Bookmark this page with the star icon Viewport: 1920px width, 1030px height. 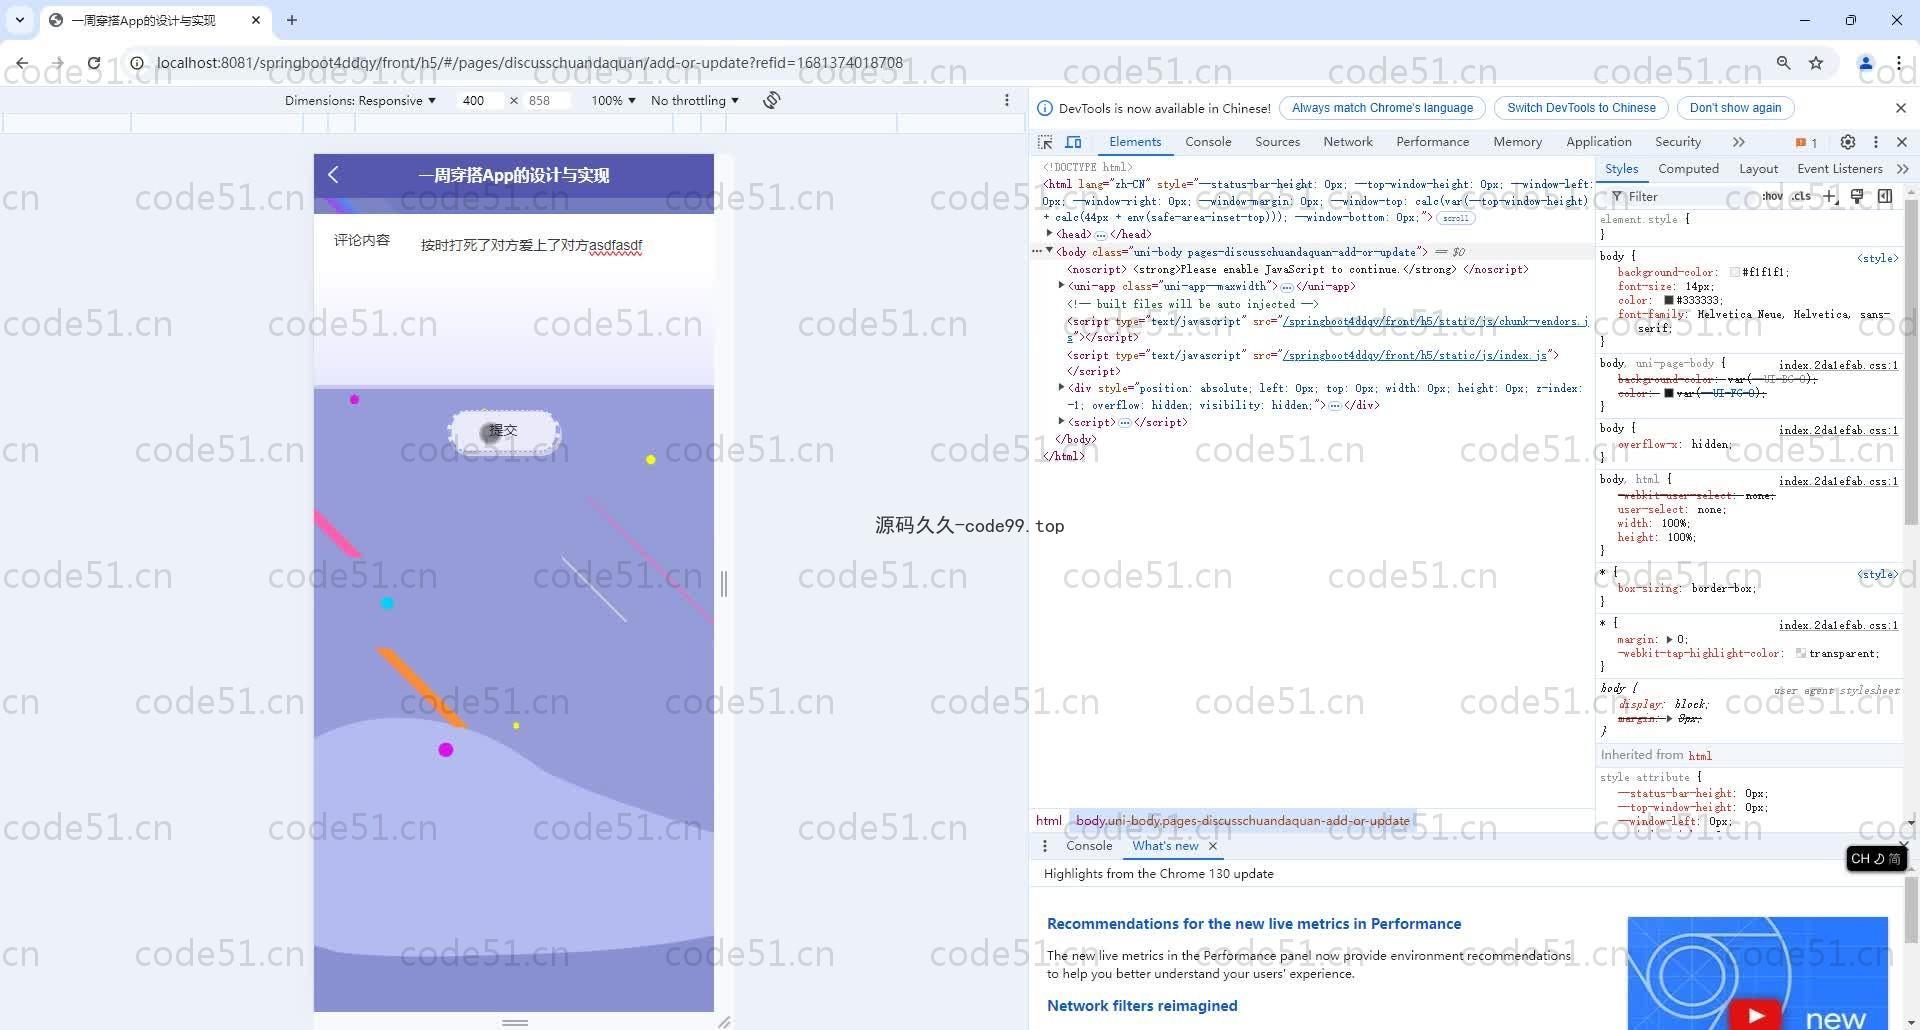(x=1816, y=63)
